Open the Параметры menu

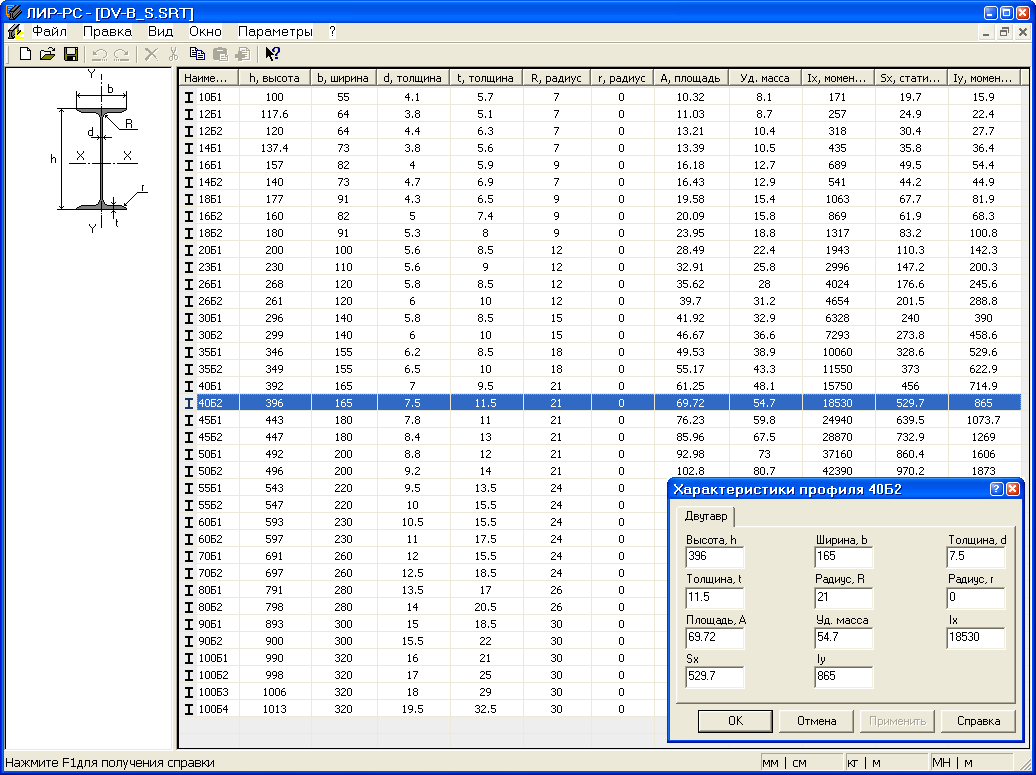pyautogui.click(x=275, y=32)
